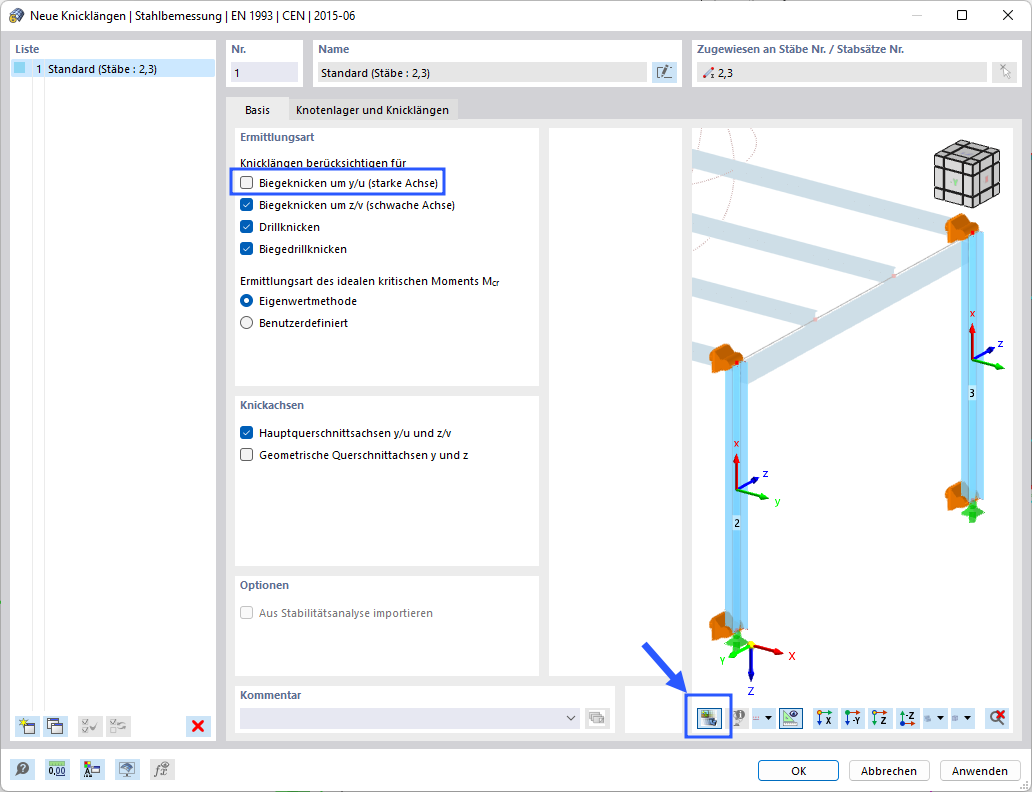1032x792 pixels.
Task: Edit the name using the pencil icon
Action: click(665, 72)
